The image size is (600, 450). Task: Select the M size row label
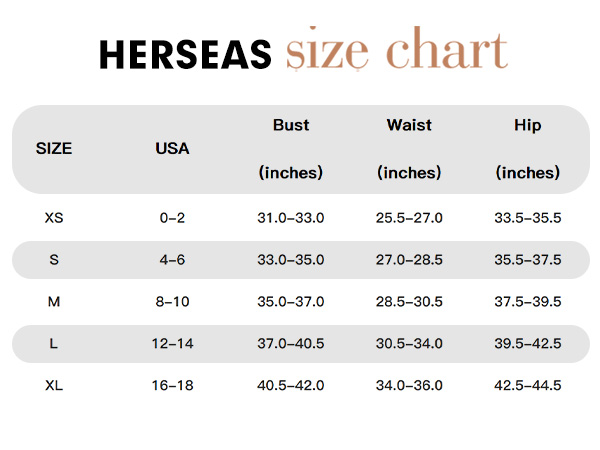coord(54,302)
